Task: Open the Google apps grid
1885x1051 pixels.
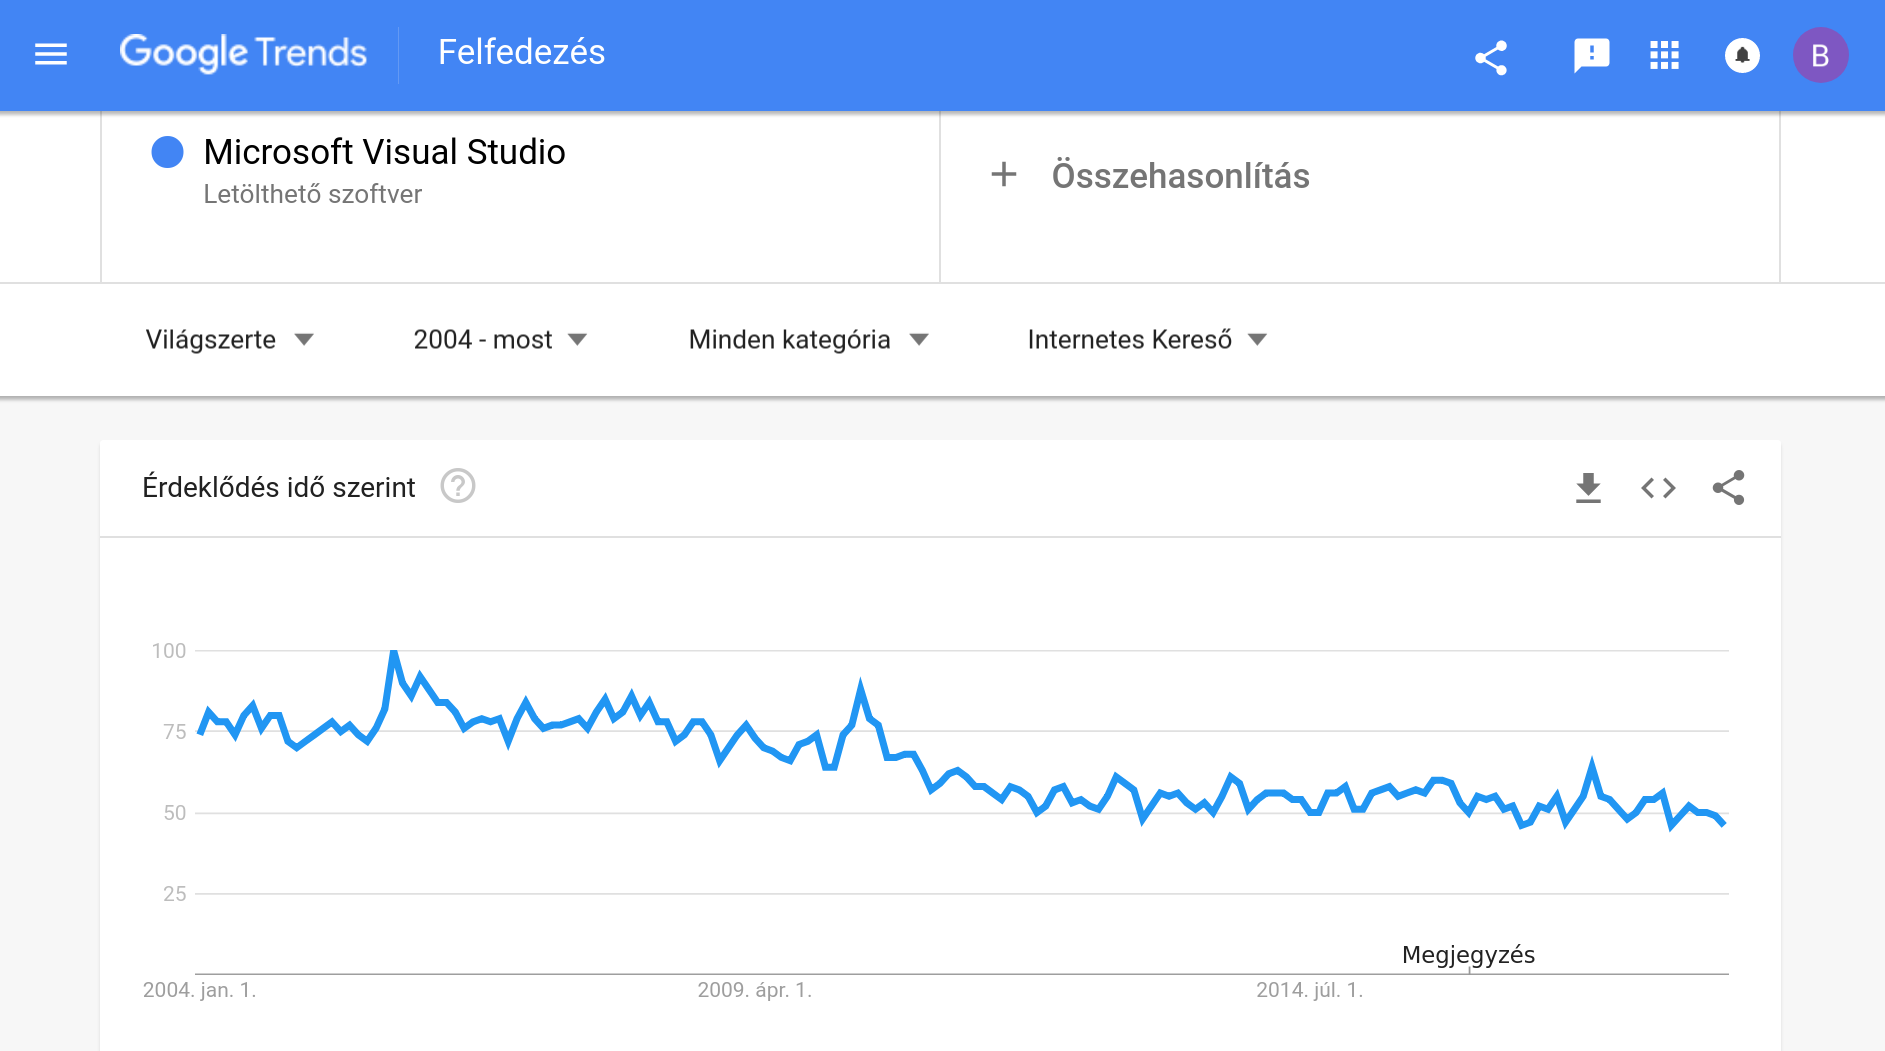Action: point(1664,55)
